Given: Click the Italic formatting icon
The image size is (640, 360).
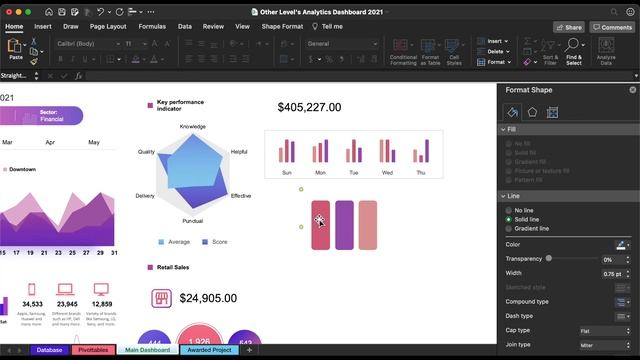Looking at the screenshot, I should (x=73, y=59).
